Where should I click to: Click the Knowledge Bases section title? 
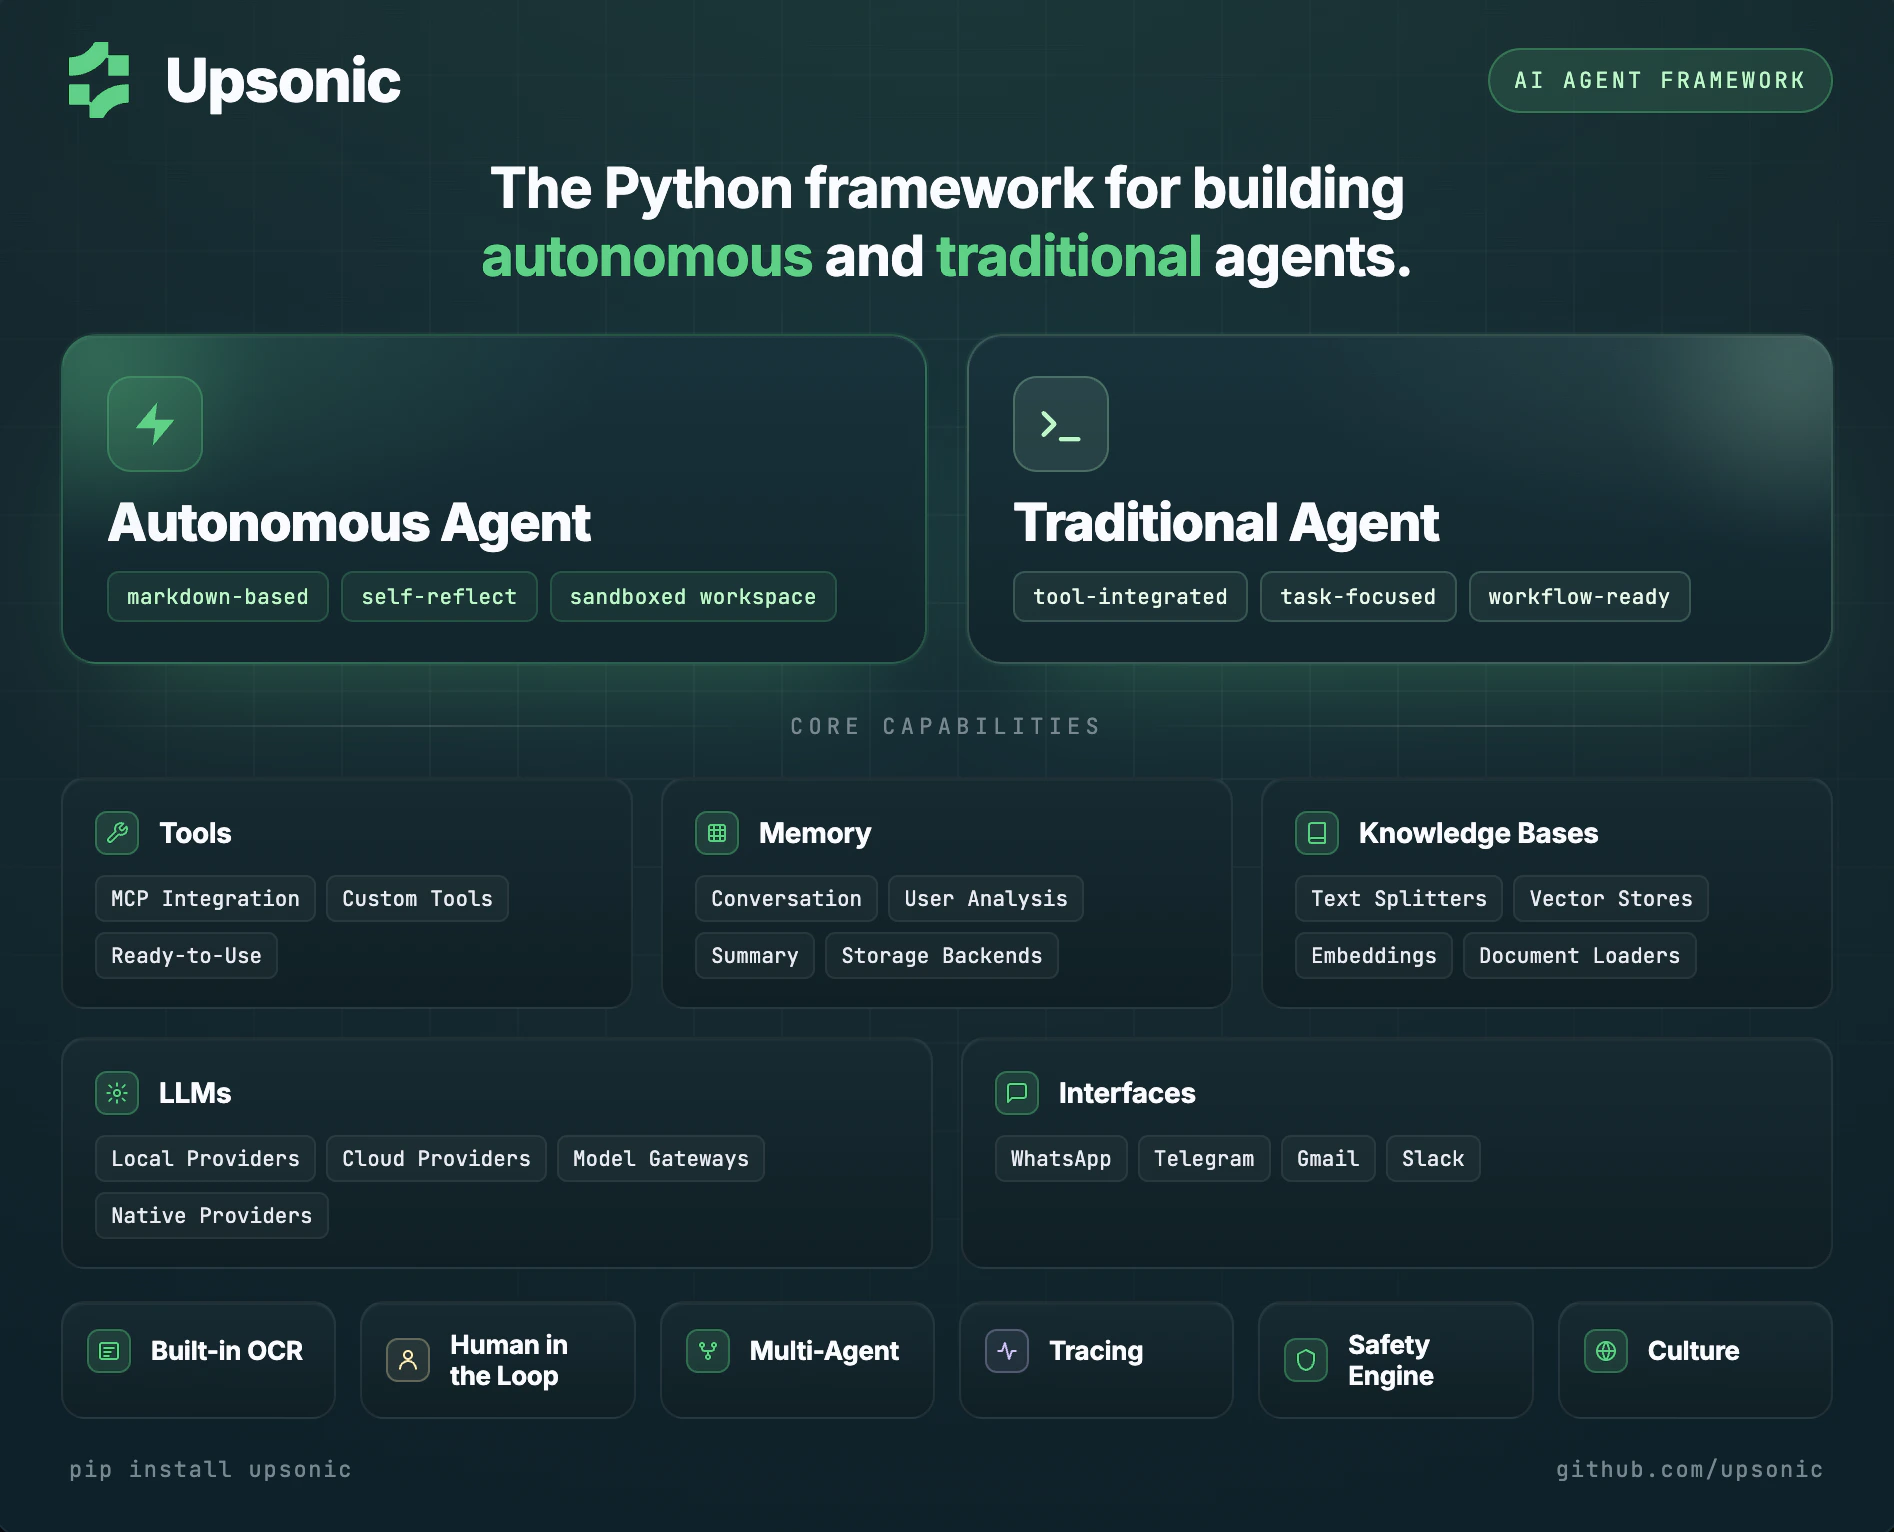click(x=1478, y=833)
